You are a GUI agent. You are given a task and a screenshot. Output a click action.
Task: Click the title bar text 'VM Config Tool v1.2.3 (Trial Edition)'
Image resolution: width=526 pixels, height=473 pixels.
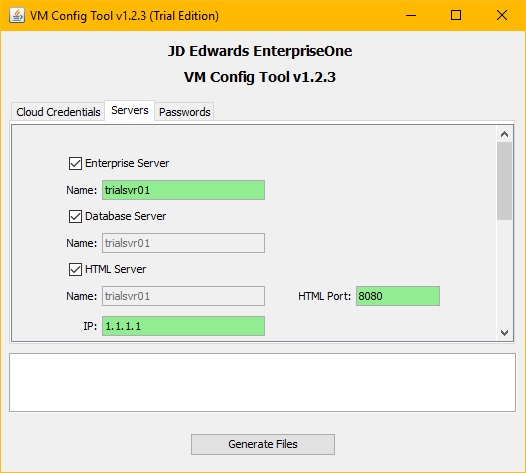124,16
